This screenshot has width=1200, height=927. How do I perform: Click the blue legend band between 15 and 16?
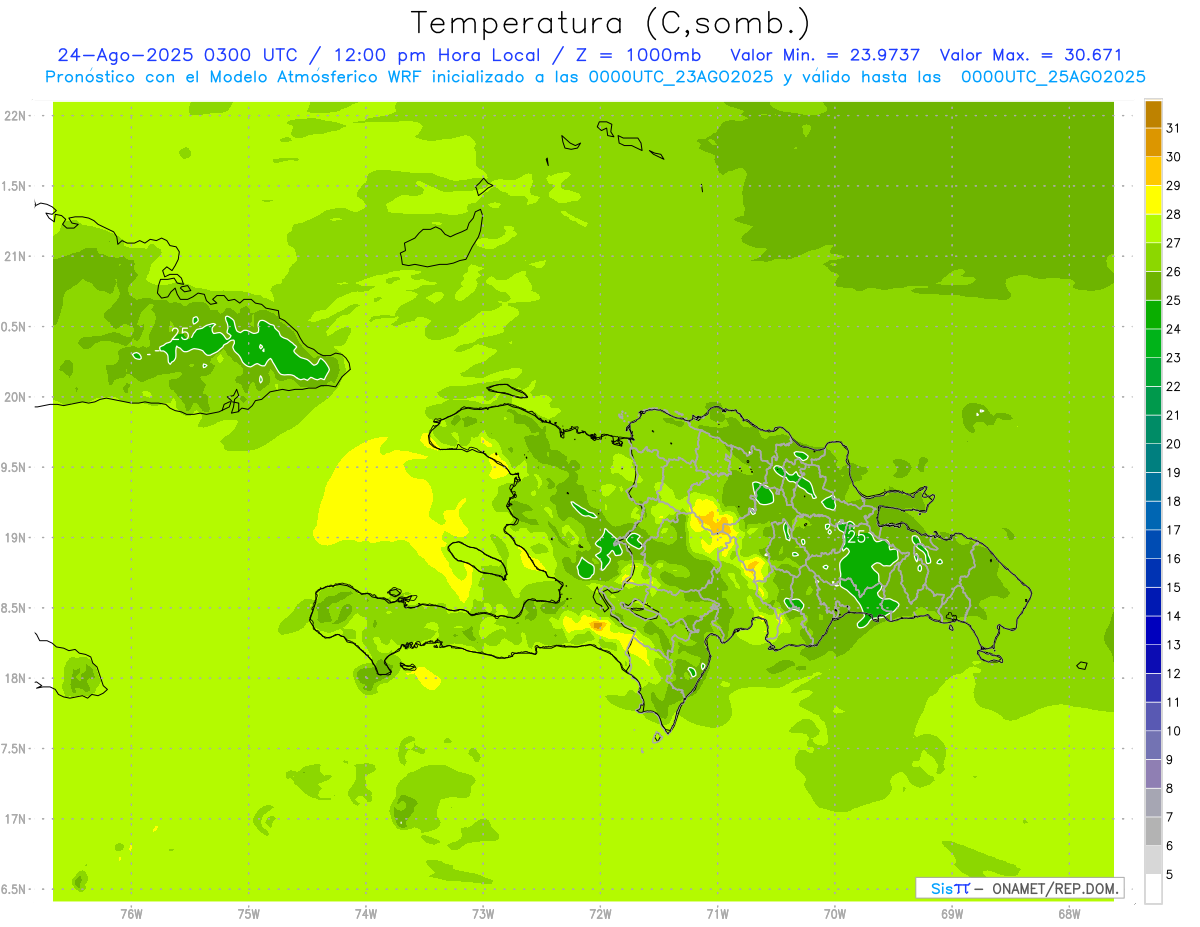1153,574
